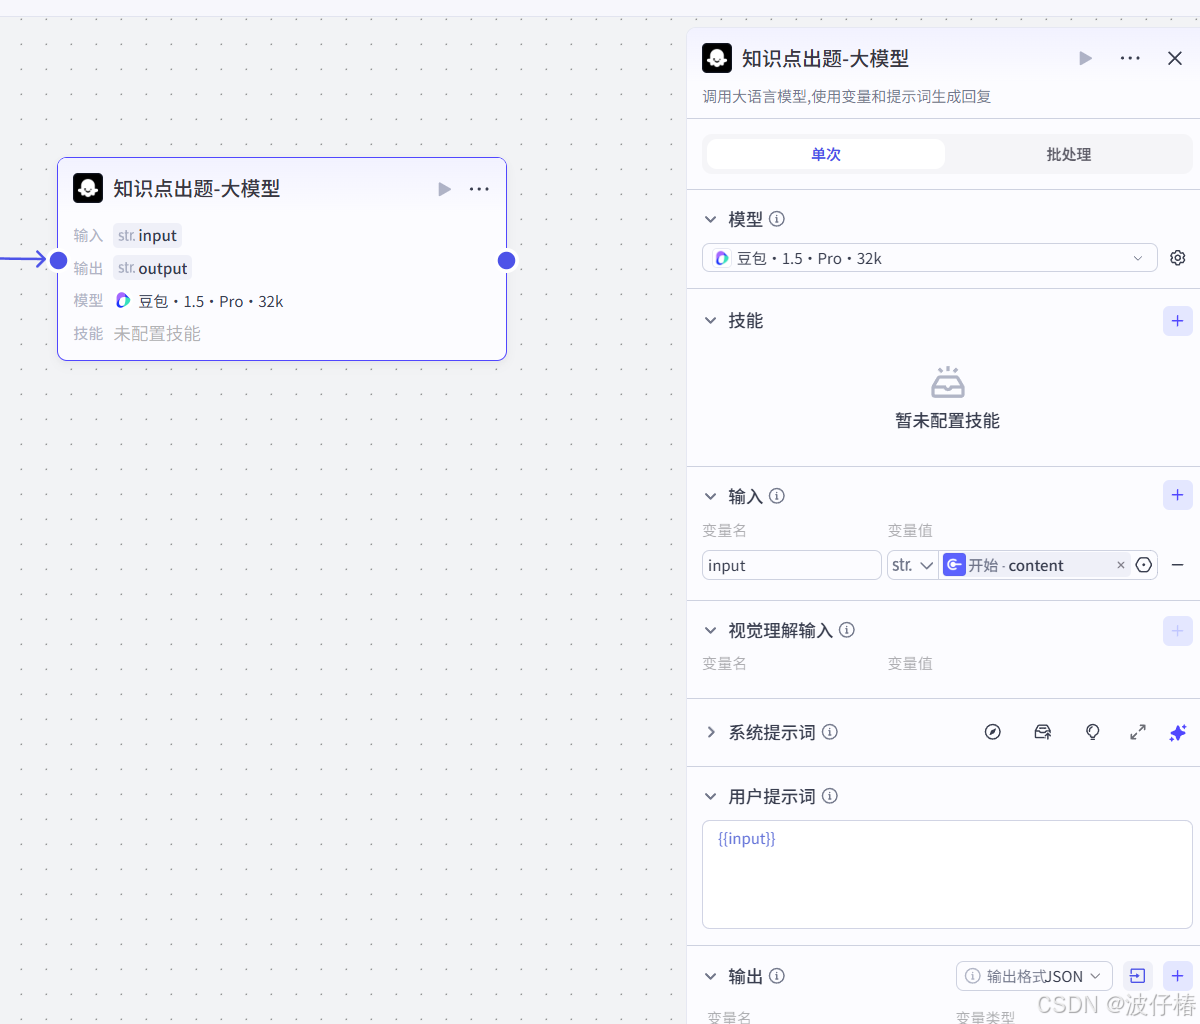This screenshot has width=1200, height=1024.
Task: Click the lightbulb icon in 系统提示词 toolbar
Action: pyautogui.click(x=1093, y=732)
